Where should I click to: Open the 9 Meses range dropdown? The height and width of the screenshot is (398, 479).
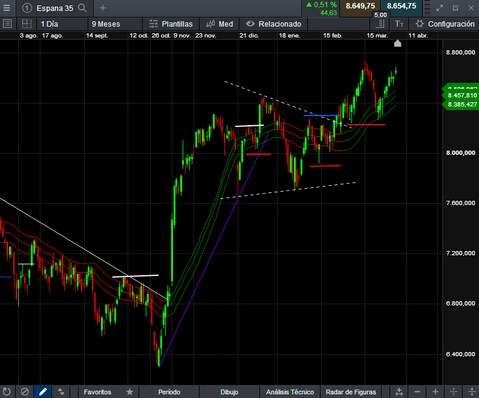[x=106, y=24]
